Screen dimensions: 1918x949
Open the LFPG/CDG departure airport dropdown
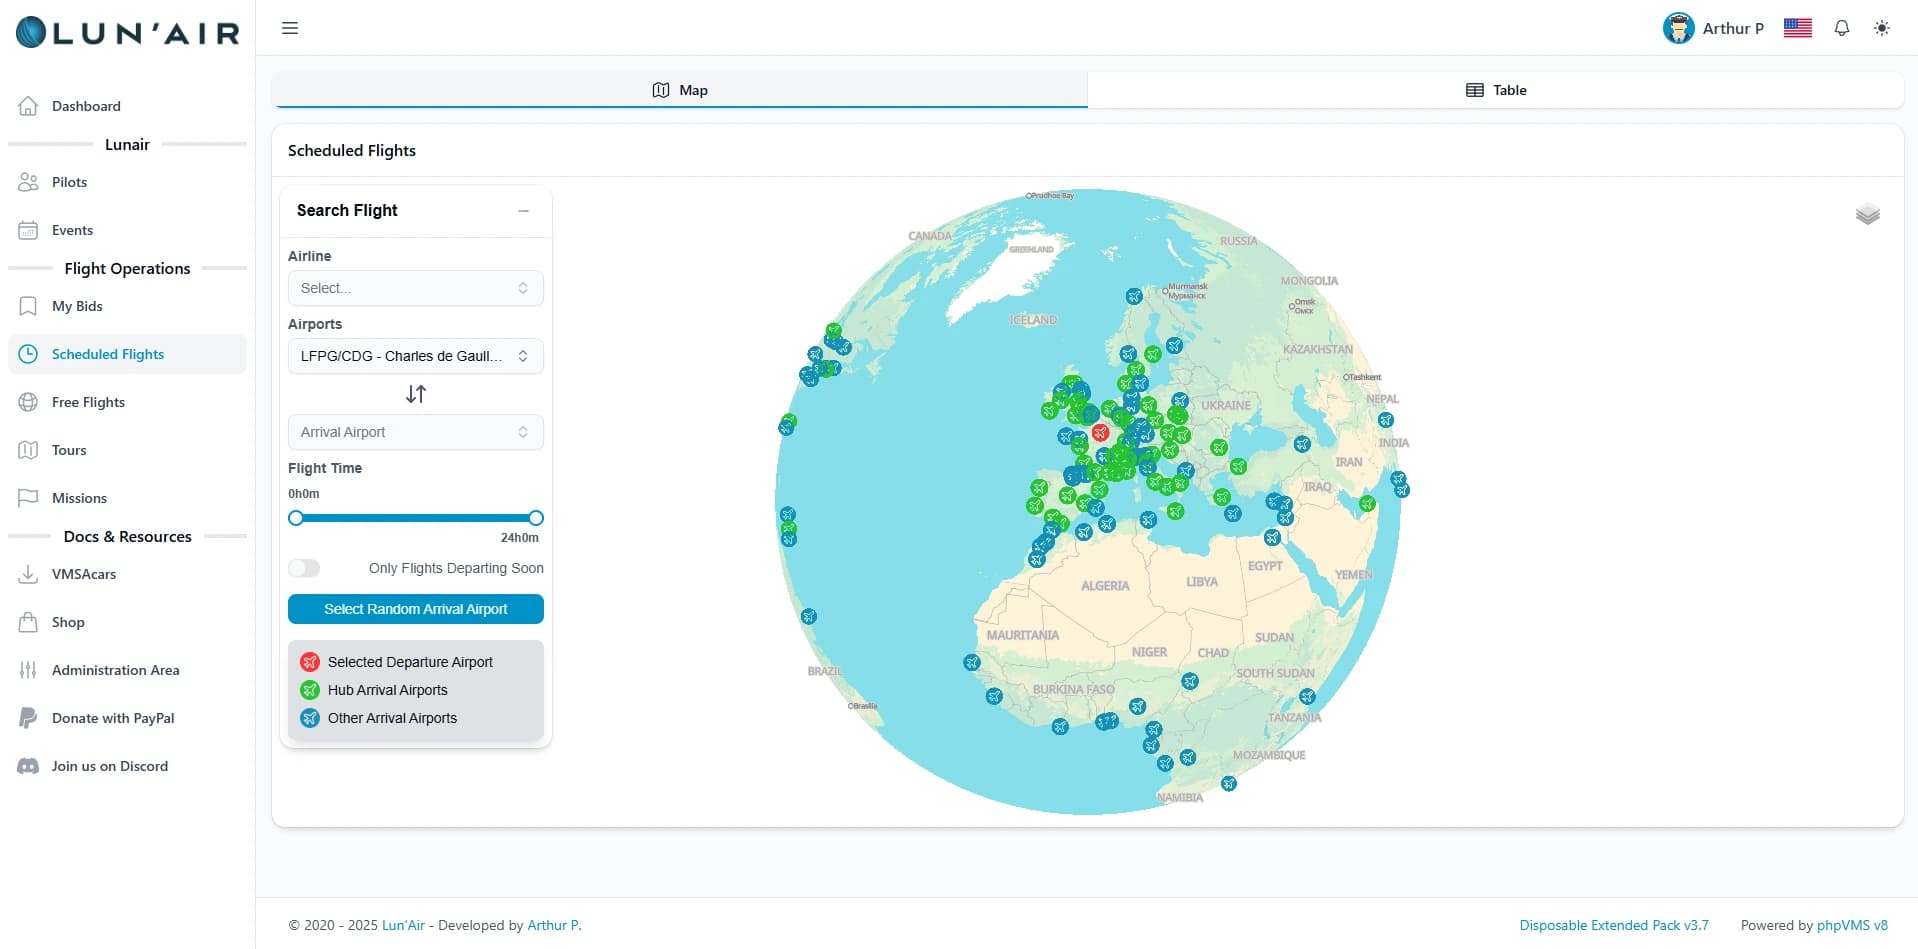click(415, 356)
